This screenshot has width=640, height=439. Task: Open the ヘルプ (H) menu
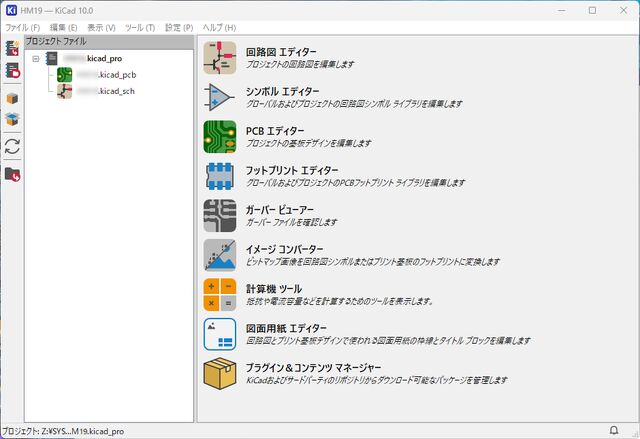click(x=219, y=28)
